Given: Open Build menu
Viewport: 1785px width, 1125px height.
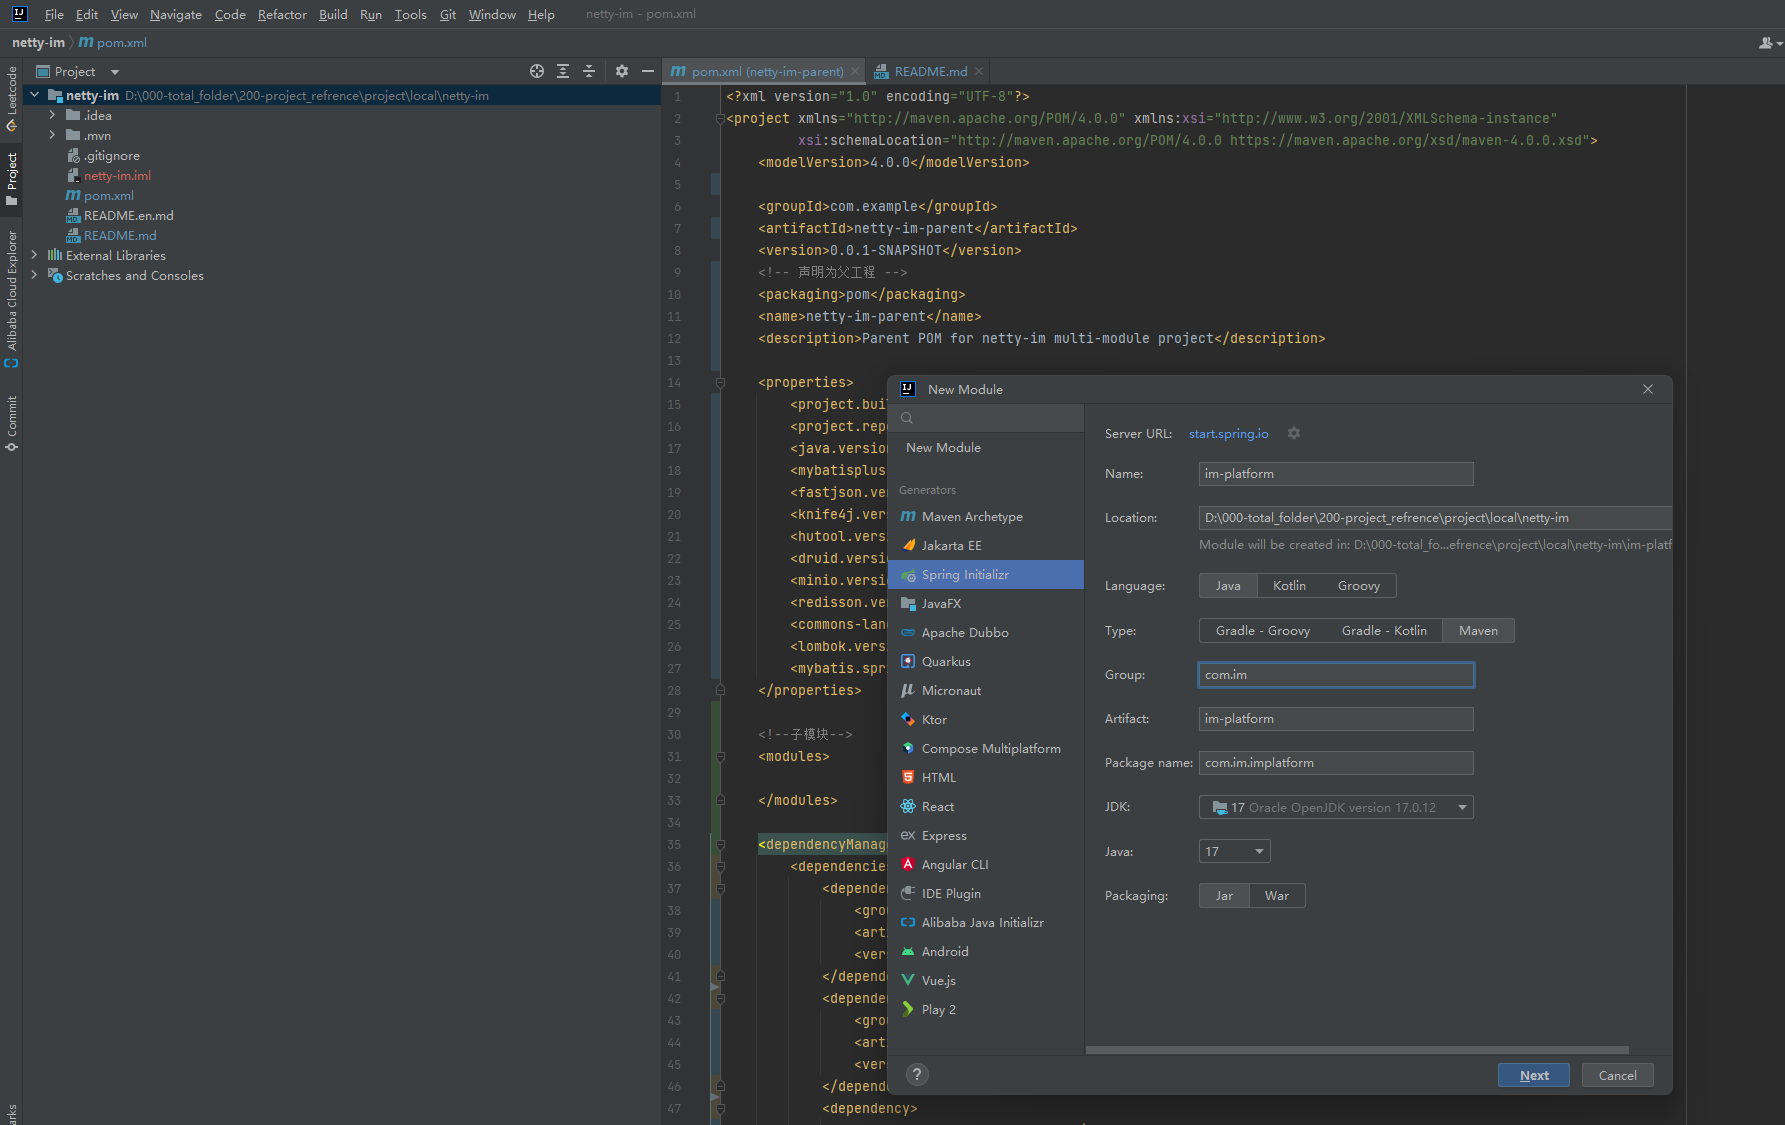Looking at the screenshot, I should (x=333, y=14).
